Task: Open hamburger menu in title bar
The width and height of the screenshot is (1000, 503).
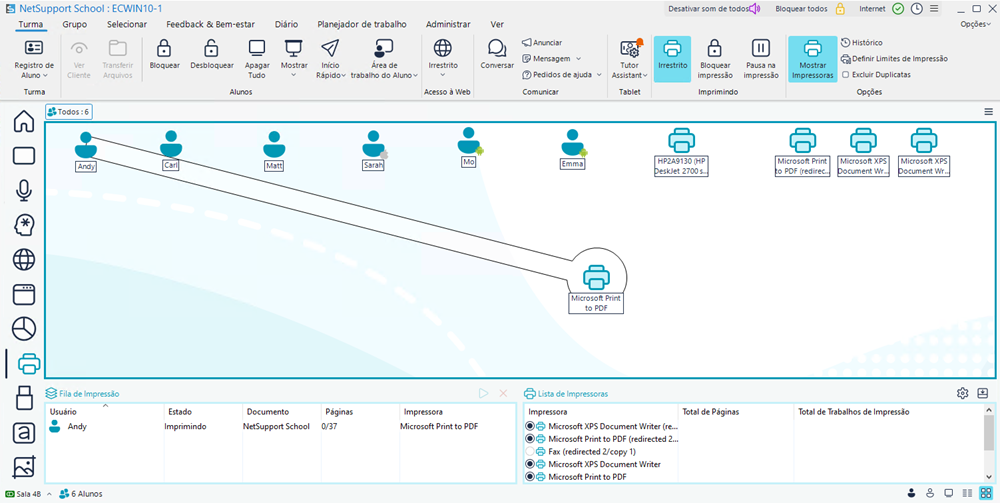Action: click(934, 9)
